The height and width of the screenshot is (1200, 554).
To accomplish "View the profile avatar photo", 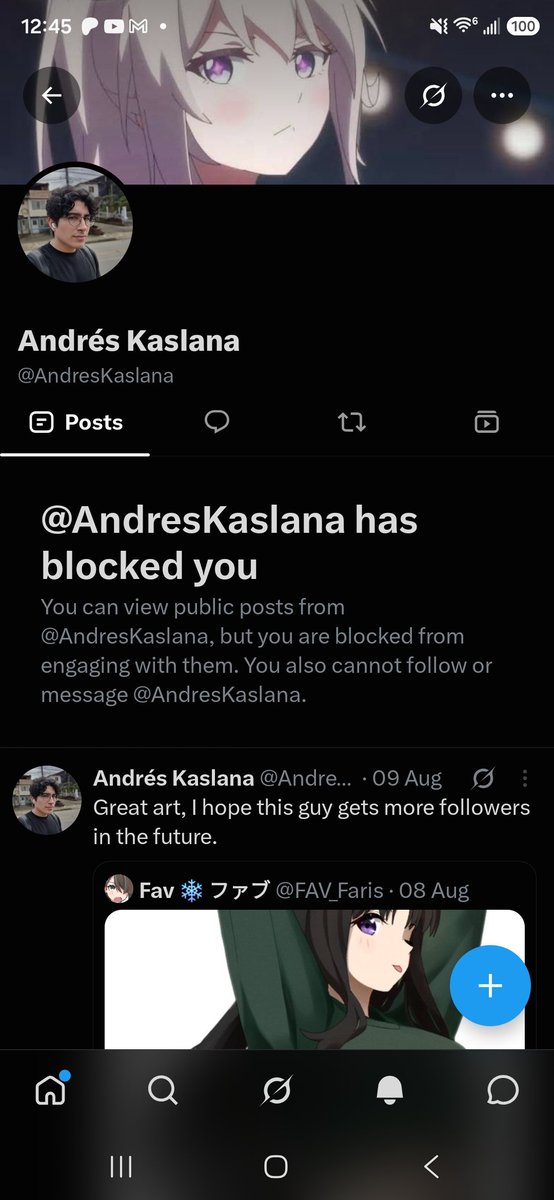I will 76,222.
